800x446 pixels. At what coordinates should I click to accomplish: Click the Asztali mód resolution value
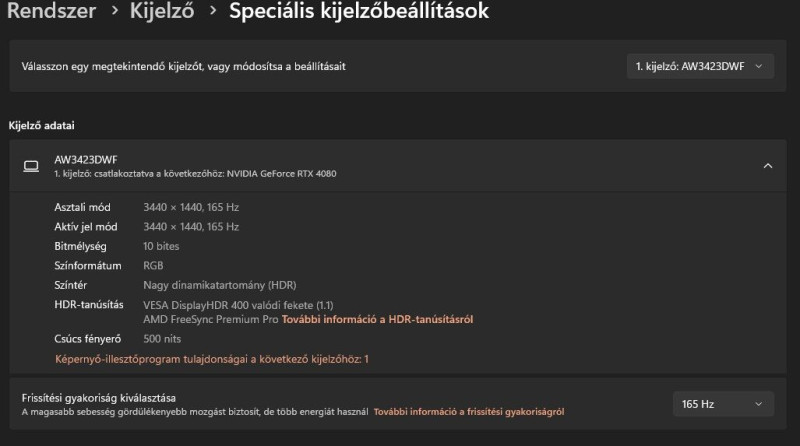(191, 207)
